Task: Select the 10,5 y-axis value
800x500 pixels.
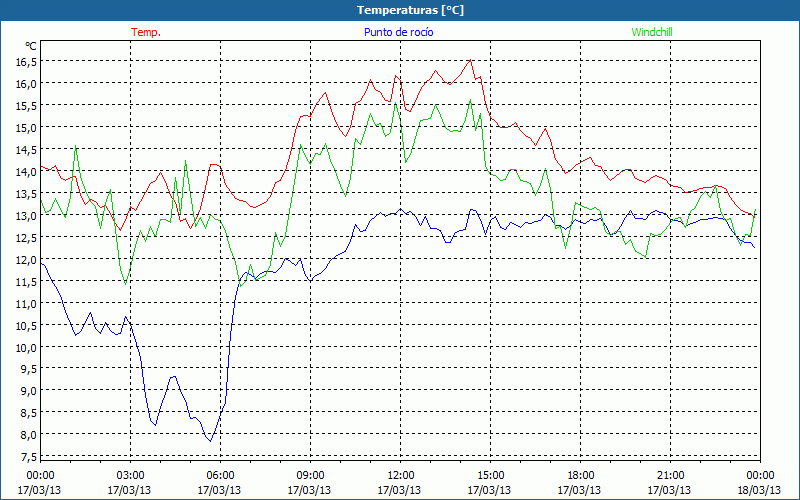Action: (27, 325)
